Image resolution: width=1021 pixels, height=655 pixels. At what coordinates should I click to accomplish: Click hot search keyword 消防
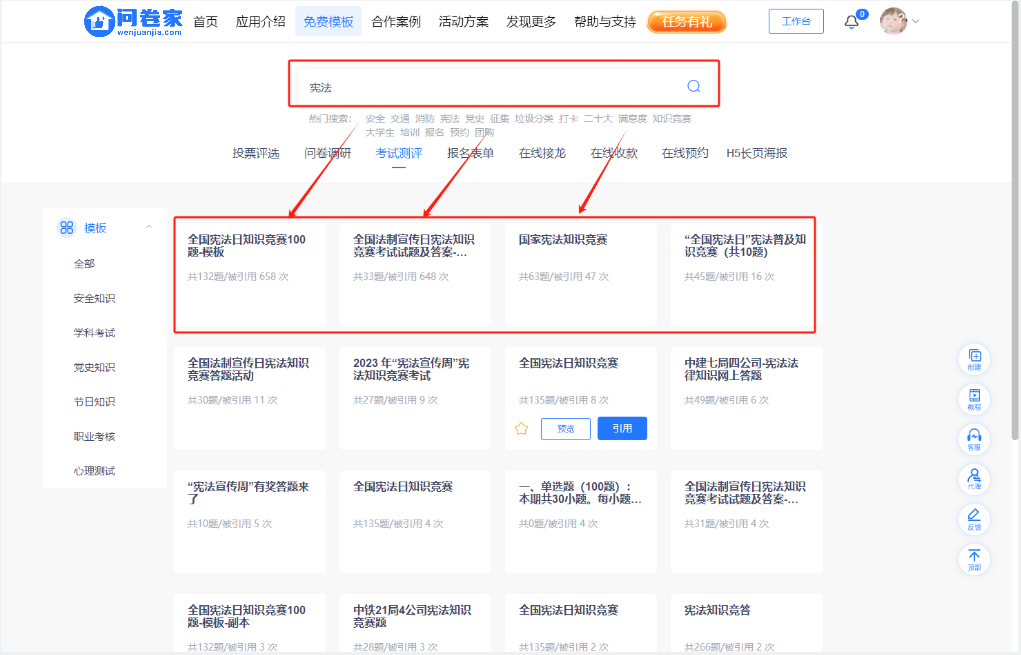425,118
